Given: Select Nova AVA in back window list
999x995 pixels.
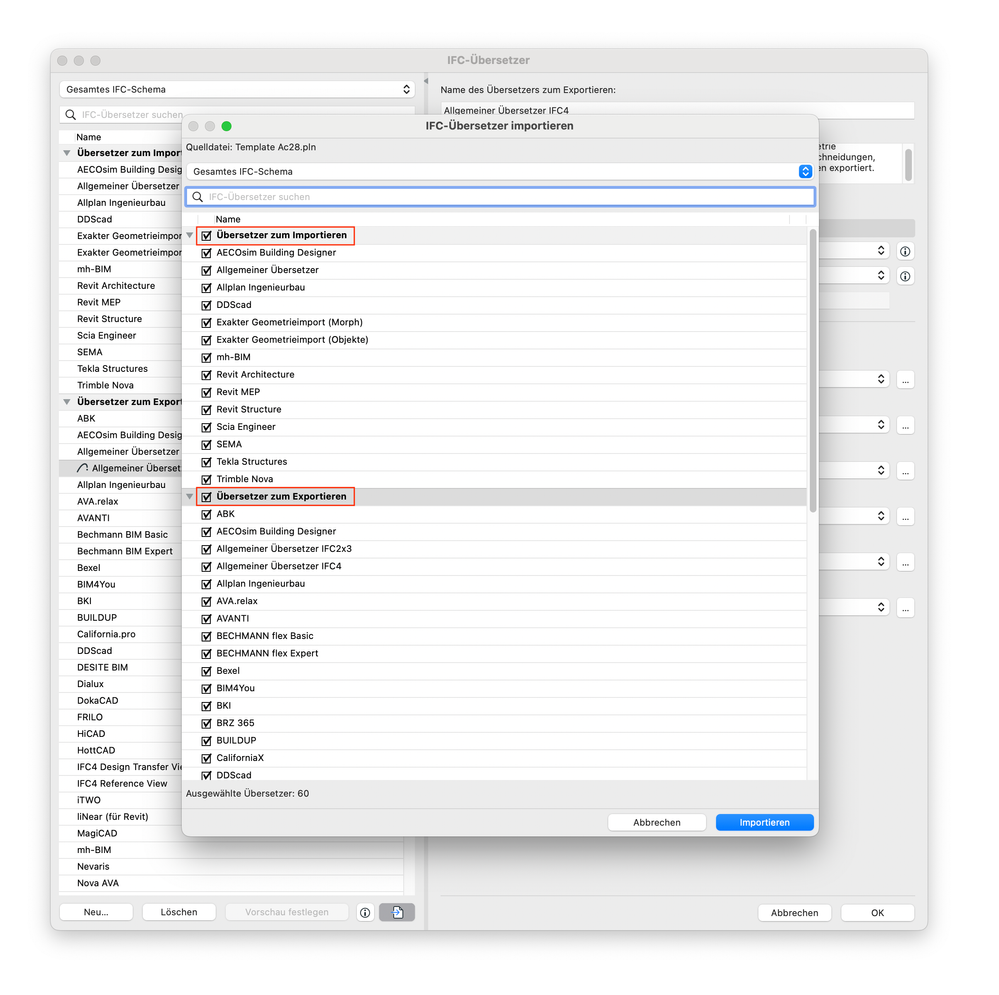Looking at the screenshot, I should click(231, 883).
